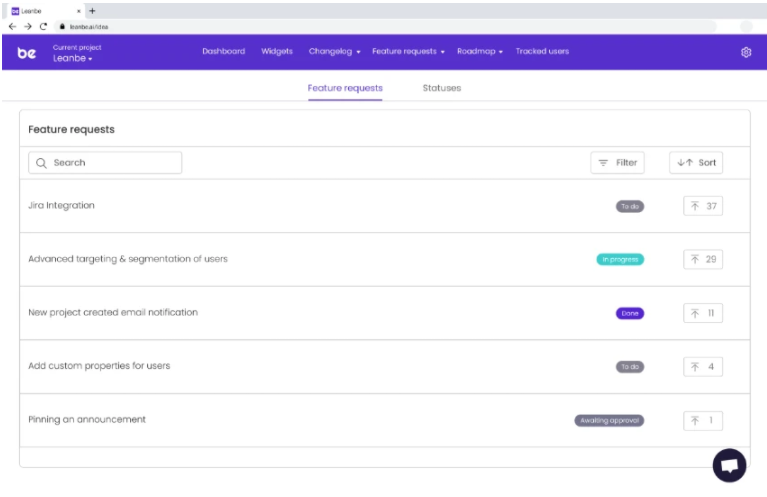
Task: Click the browser back arrow
Action: coord(13,26)
